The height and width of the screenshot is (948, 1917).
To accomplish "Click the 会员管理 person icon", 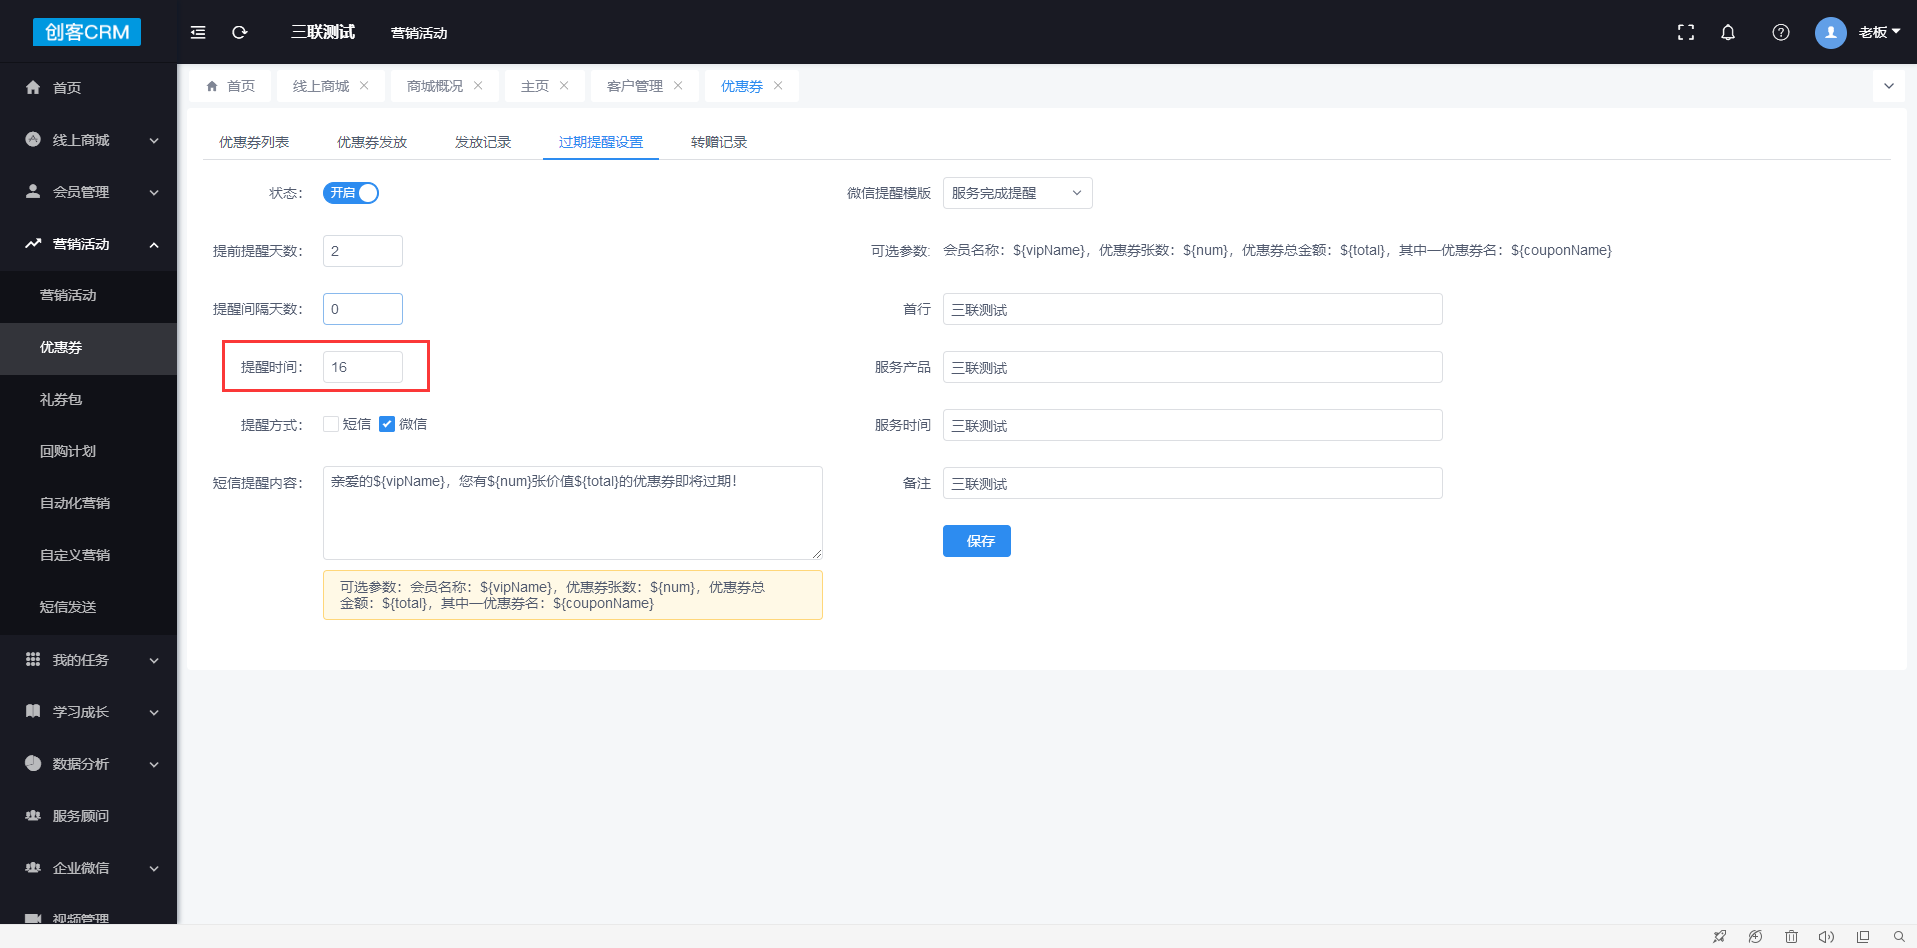I will [33, 191].
